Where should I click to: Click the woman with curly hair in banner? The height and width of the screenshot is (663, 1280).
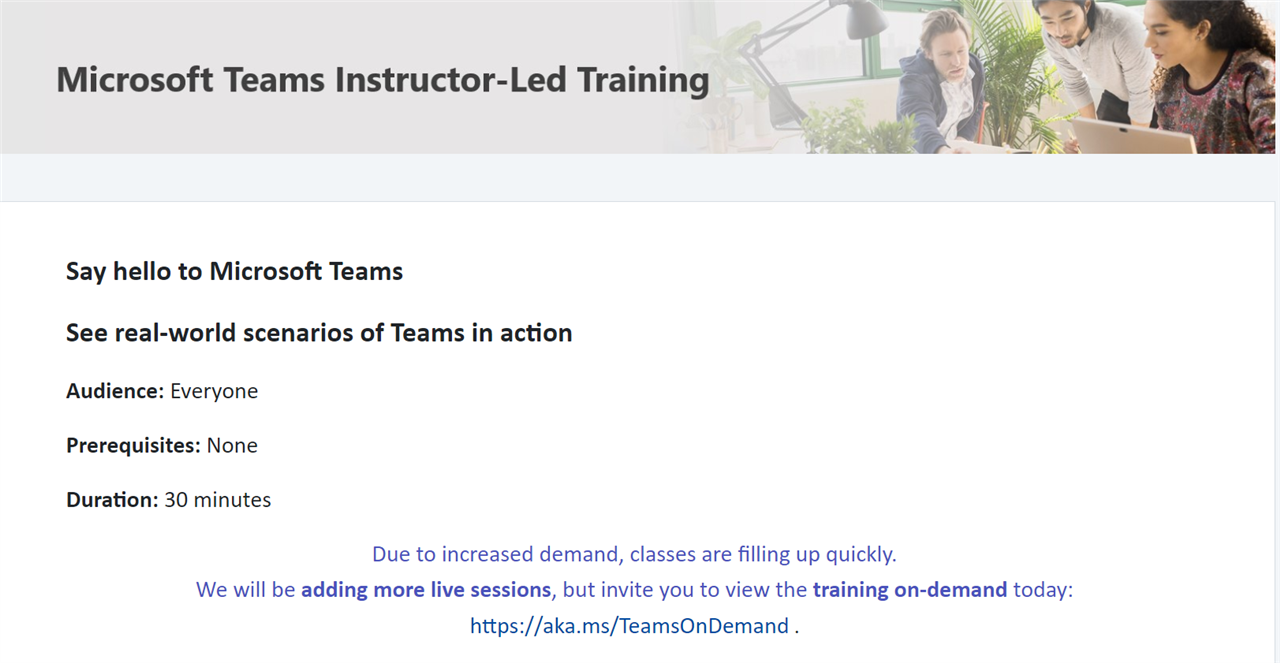(1208, 75)
